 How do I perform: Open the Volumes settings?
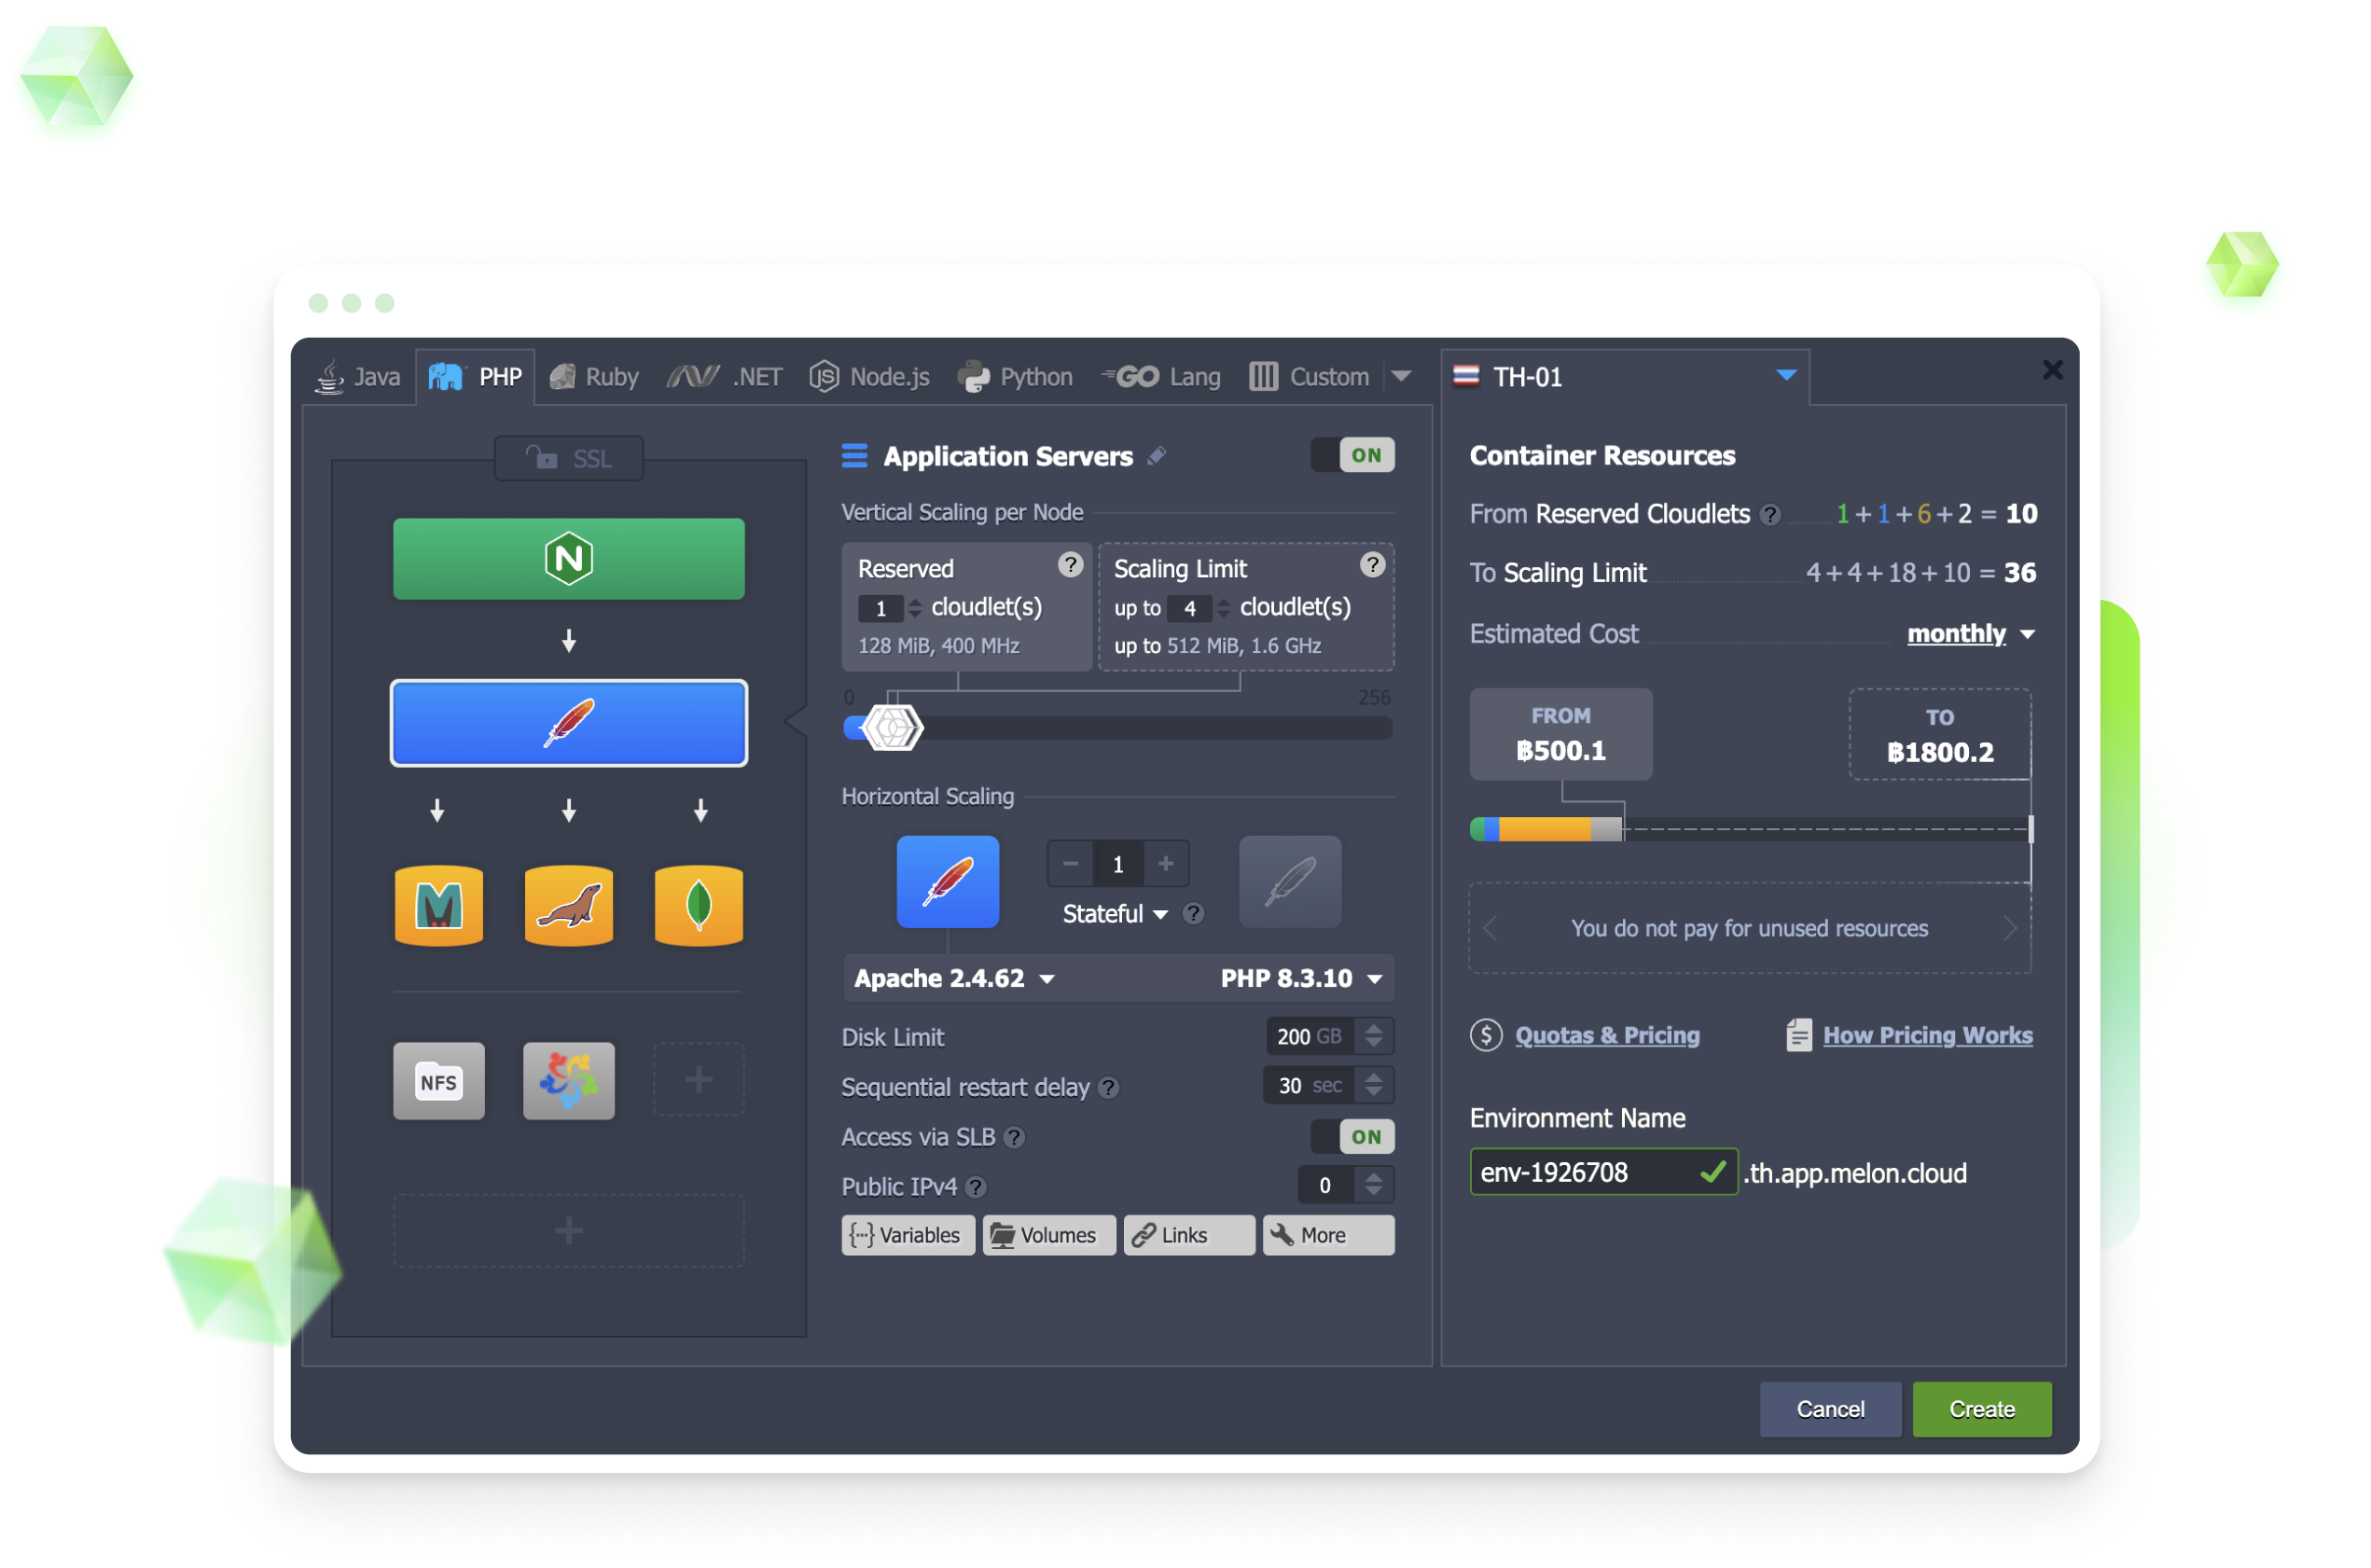[1048, 1234]
